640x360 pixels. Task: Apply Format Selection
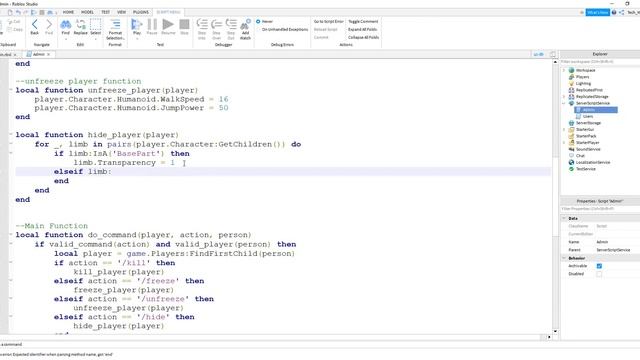[x=115, y=29]
